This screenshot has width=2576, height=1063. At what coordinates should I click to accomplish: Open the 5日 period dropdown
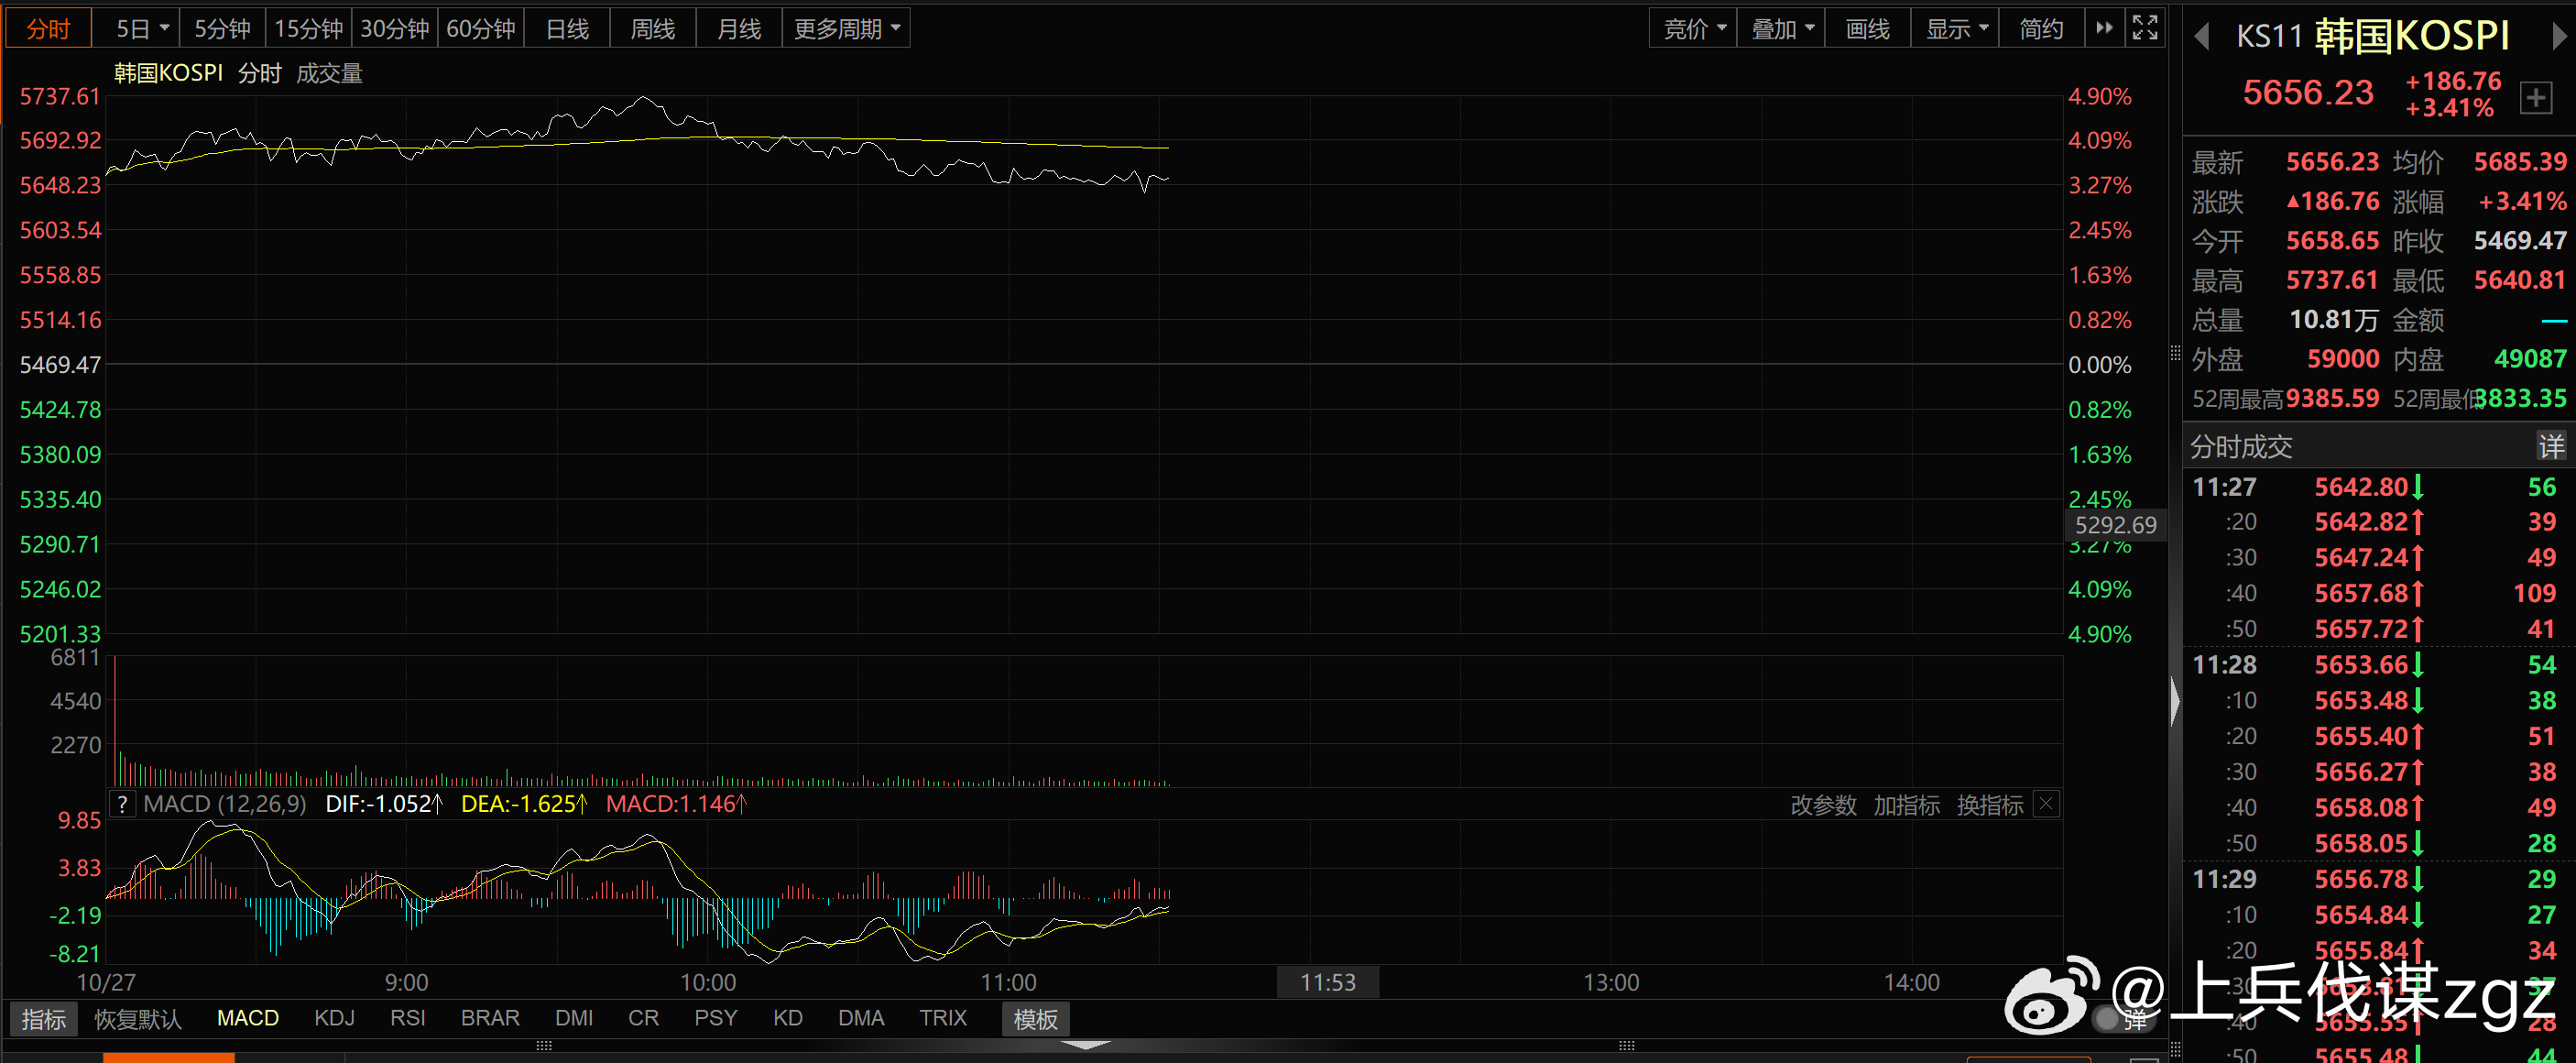click(x=137, y=28)
